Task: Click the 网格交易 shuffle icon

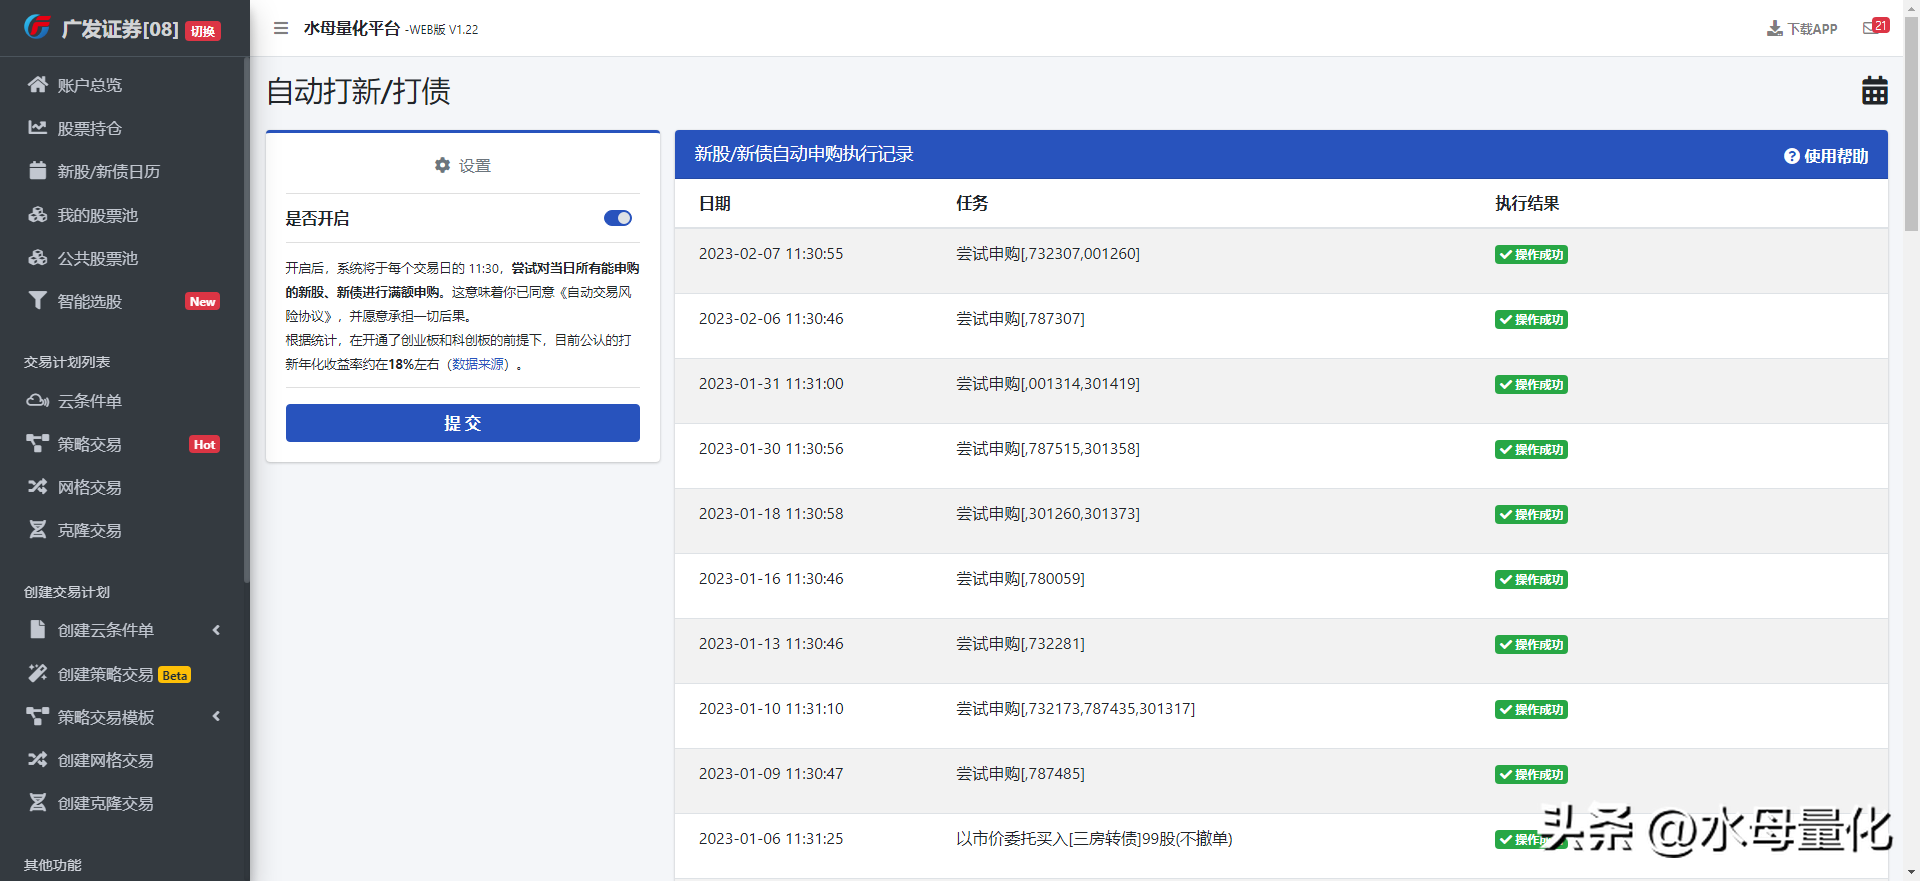Action: point(38,487)
